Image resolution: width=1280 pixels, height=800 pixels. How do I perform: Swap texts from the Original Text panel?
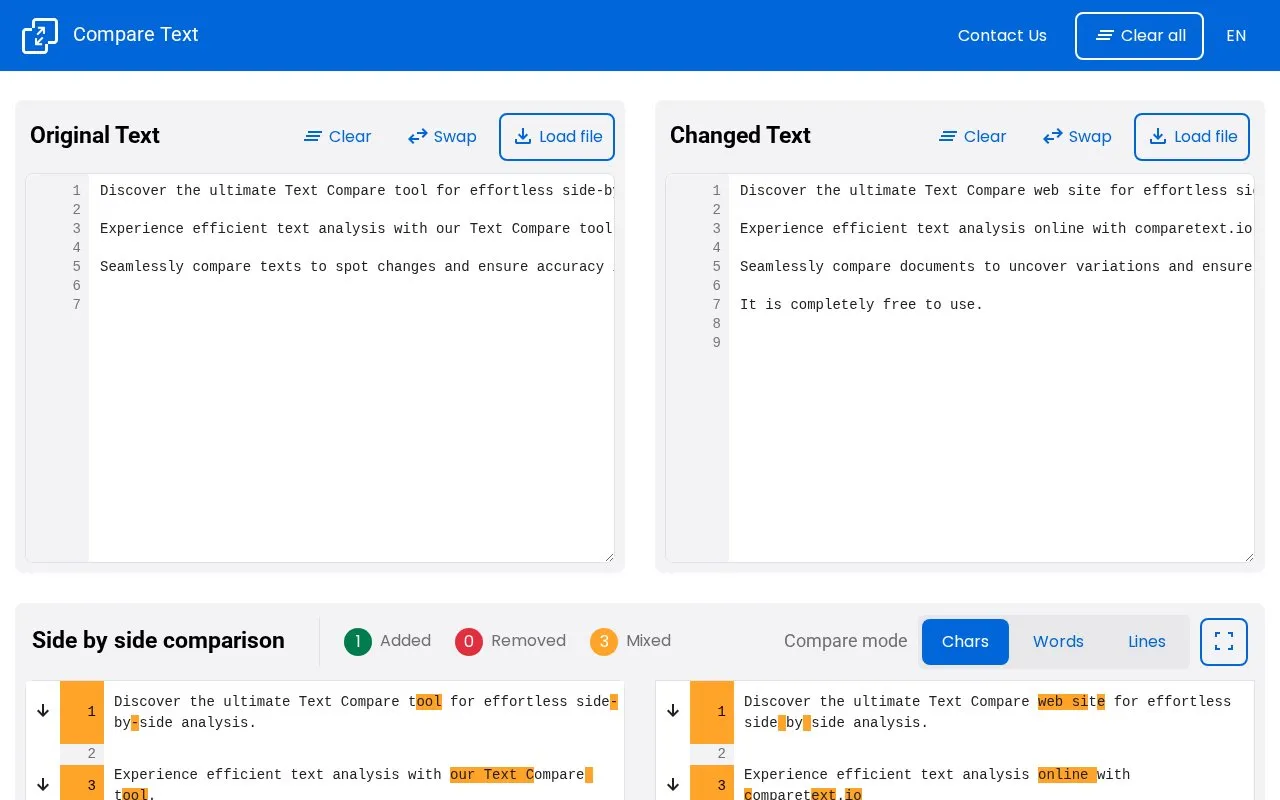(442, 137)
